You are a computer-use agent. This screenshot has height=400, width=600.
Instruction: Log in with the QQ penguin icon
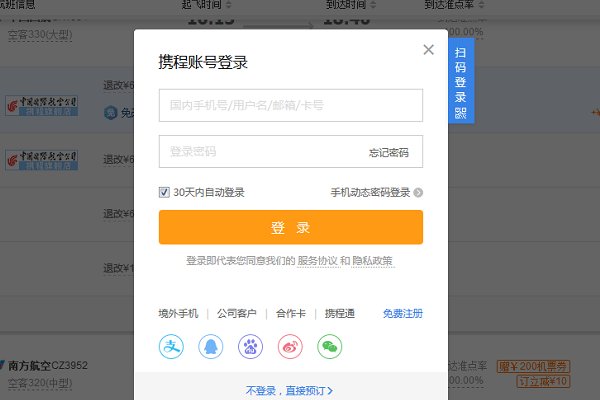(x=210, y=346)
